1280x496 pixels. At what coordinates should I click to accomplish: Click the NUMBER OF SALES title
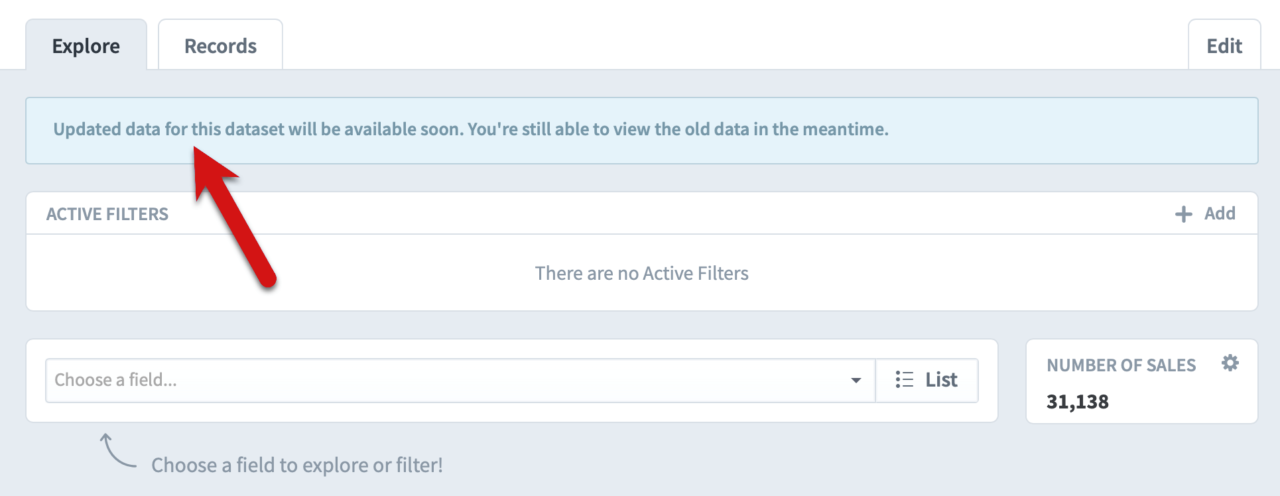tap(1121, 365)
